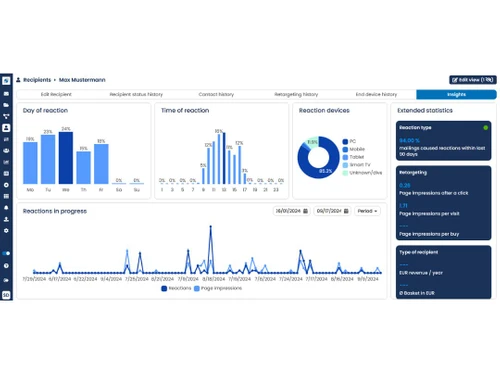
Task: Select the Insights tab
Action: pos(456,94)
